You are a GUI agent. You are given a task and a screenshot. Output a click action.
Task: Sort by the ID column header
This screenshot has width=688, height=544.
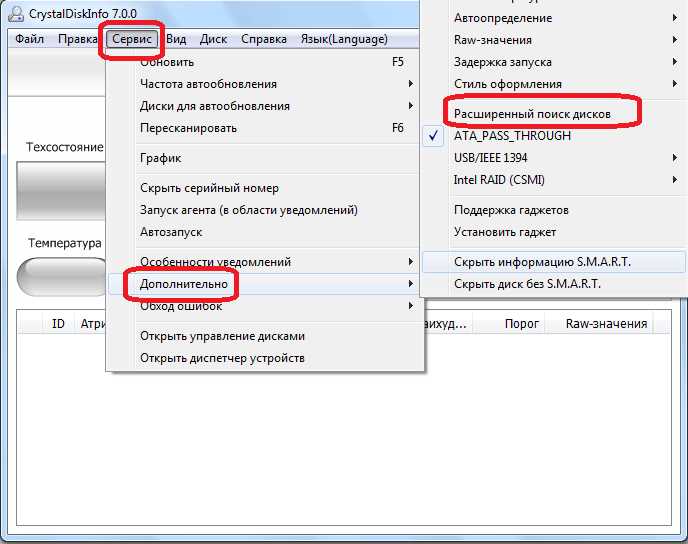coord(58,324)
